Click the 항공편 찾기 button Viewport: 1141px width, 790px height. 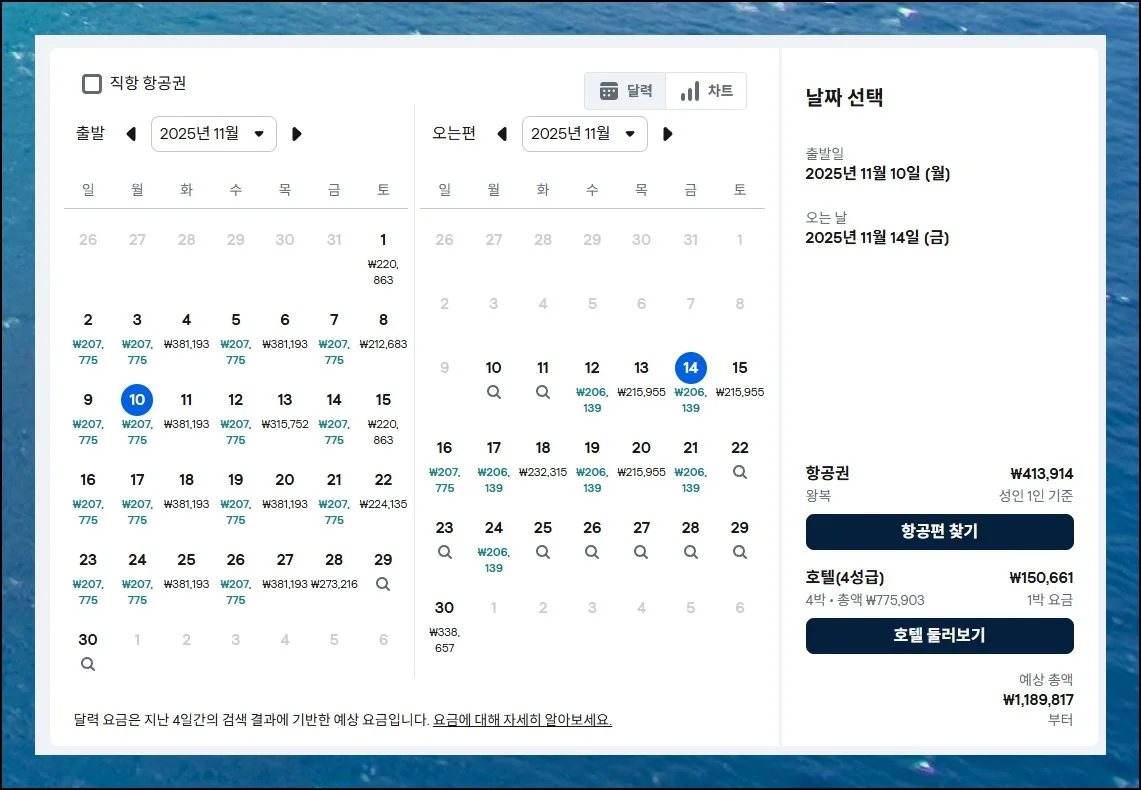[x=939, y=532]
